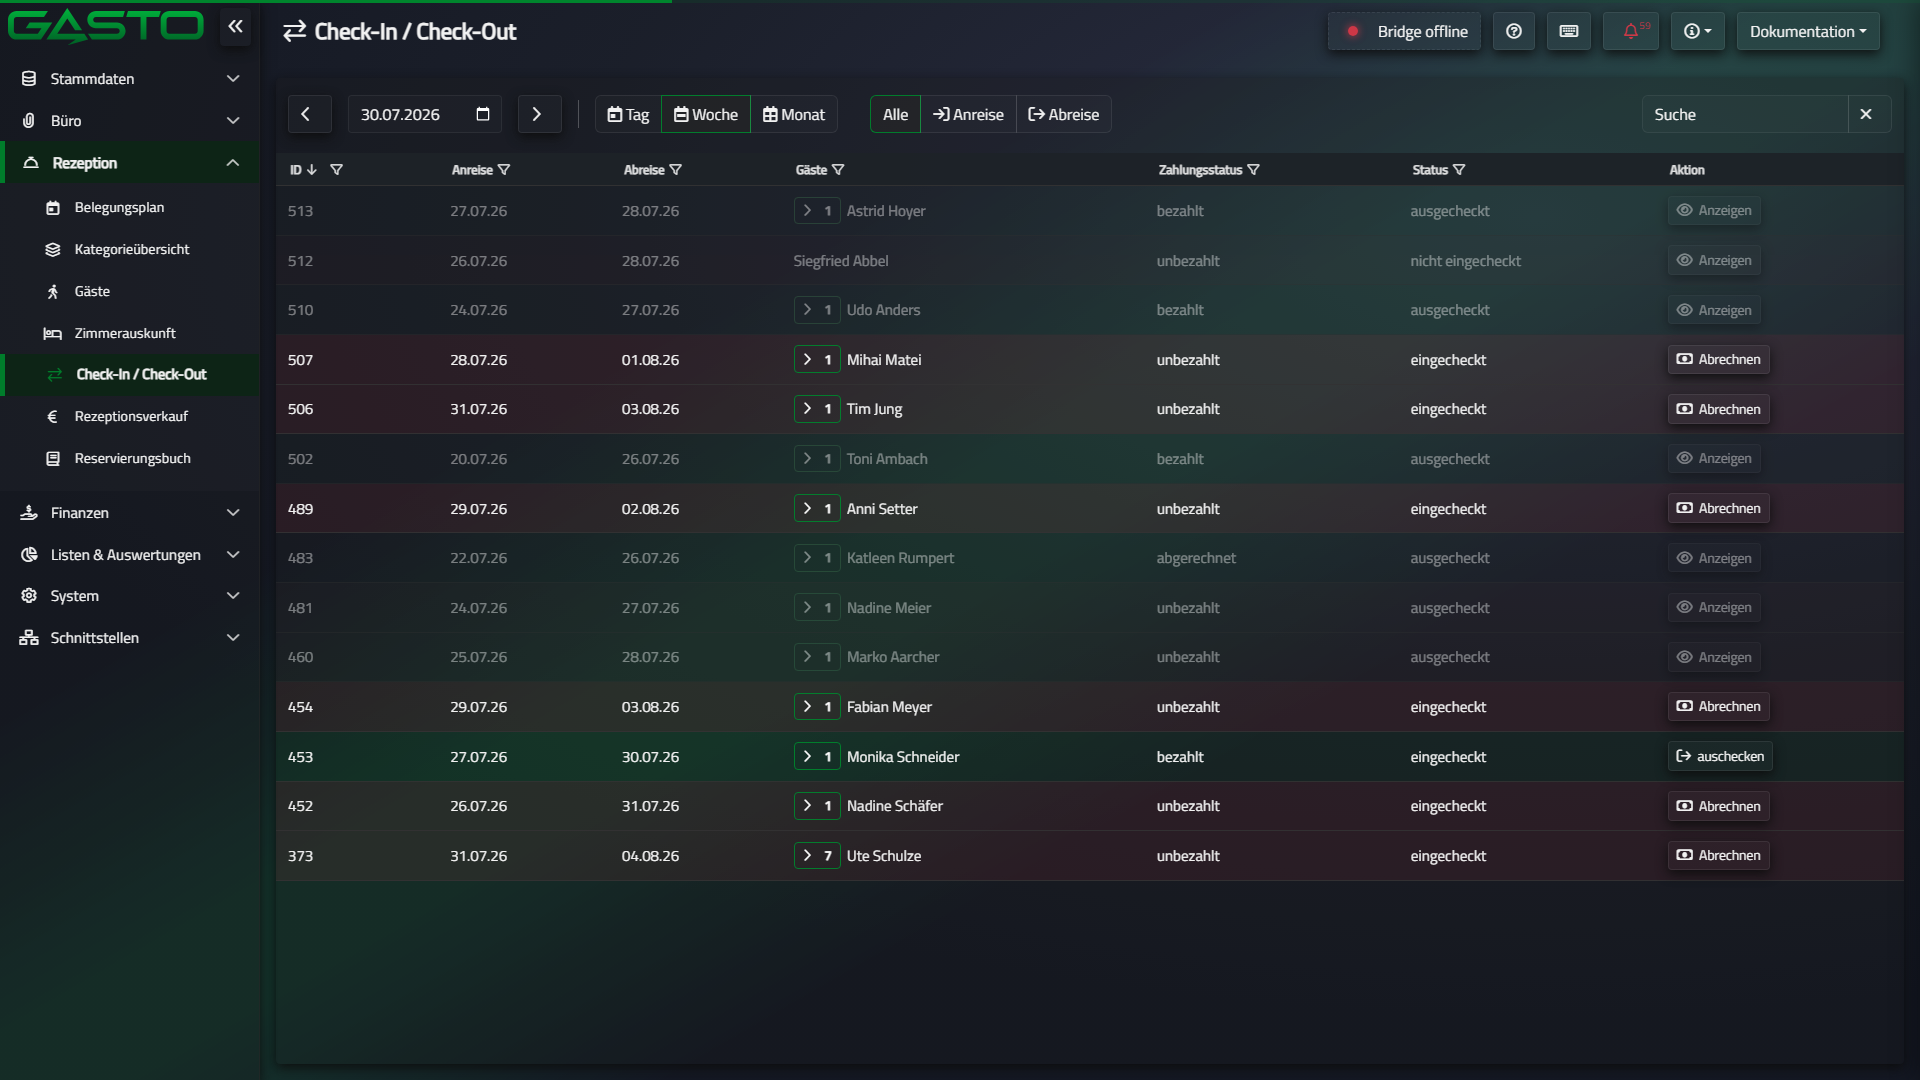Expand Finanzen menu section
This screenshot has height=1080, width=1920.
click(130, 512)
